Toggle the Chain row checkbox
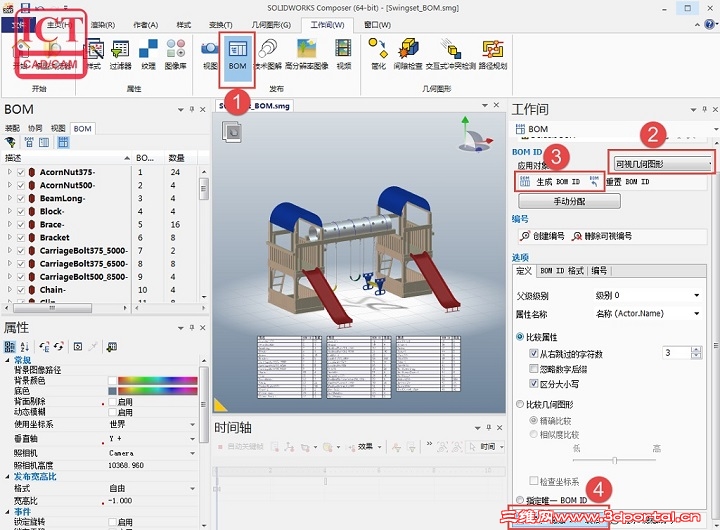Viewport: 720px width, 530px height. 21,290
